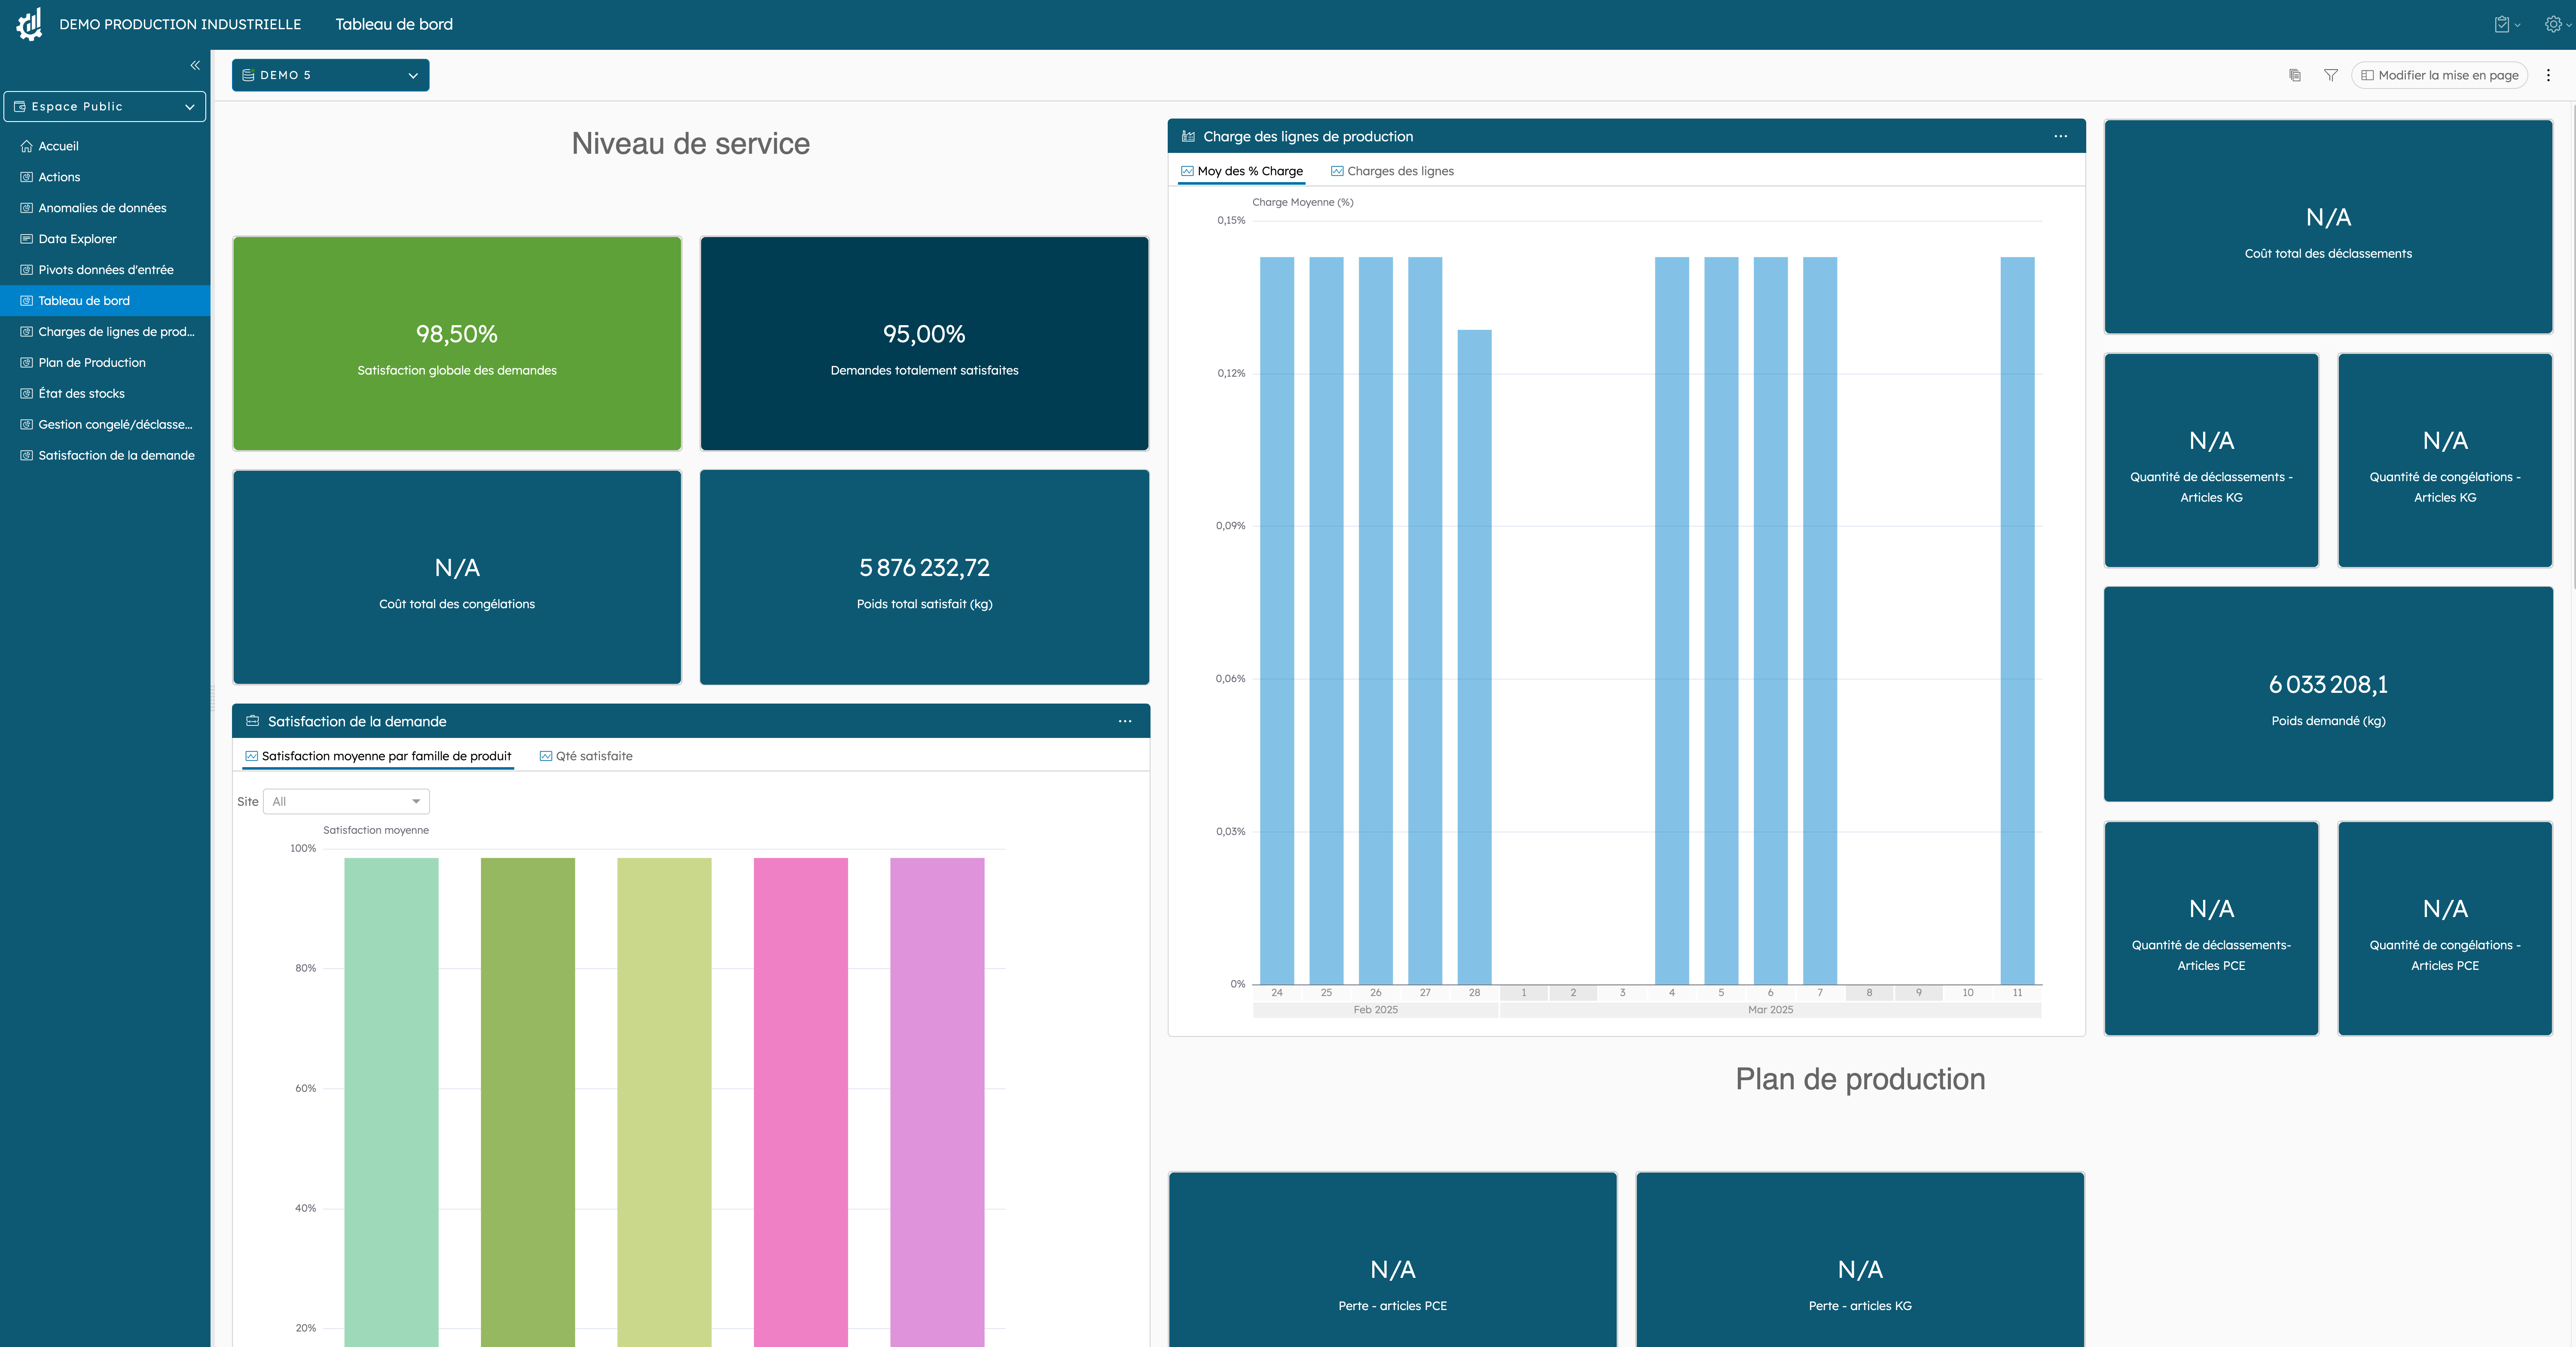
Task: Click the Accueil home icon
Action: click(27, 146)
